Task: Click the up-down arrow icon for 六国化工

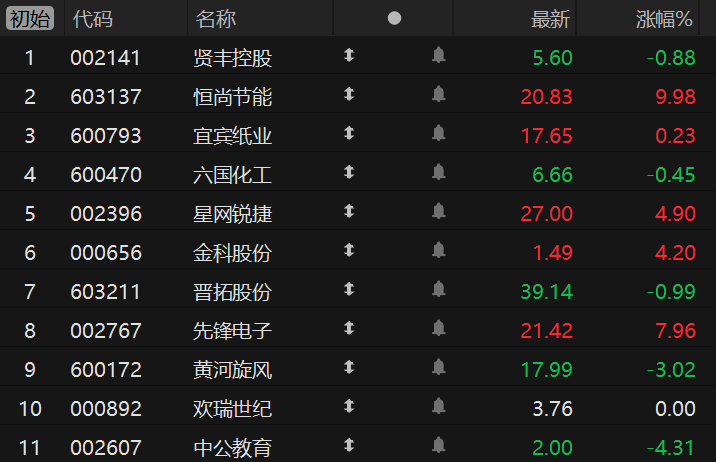Action: coord(349,172)
